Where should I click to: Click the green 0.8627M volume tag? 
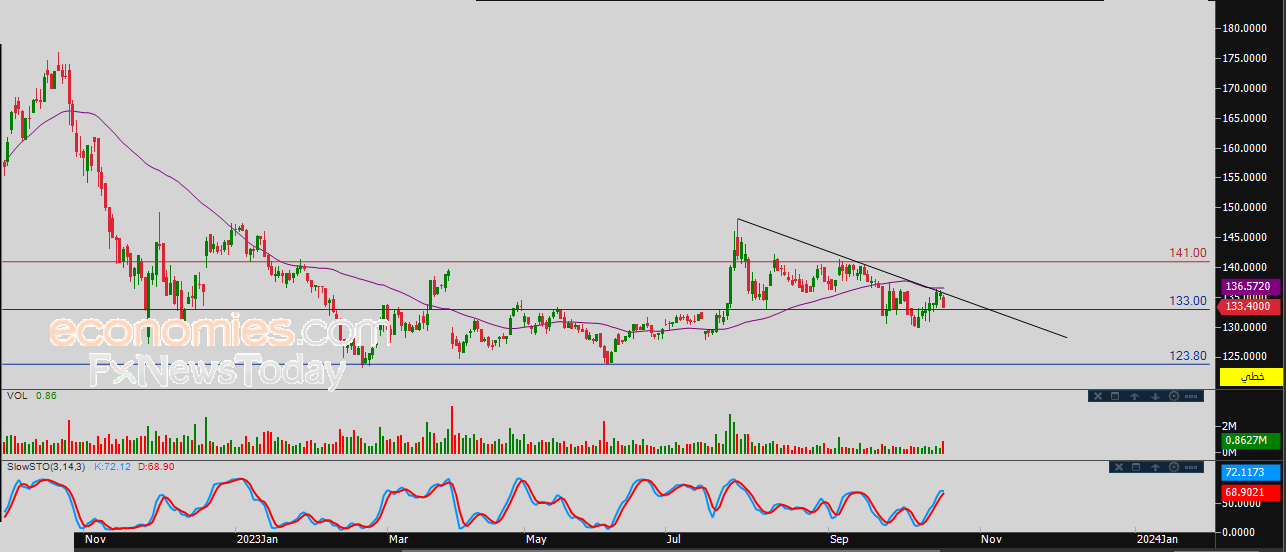(x=1248, y=440)
